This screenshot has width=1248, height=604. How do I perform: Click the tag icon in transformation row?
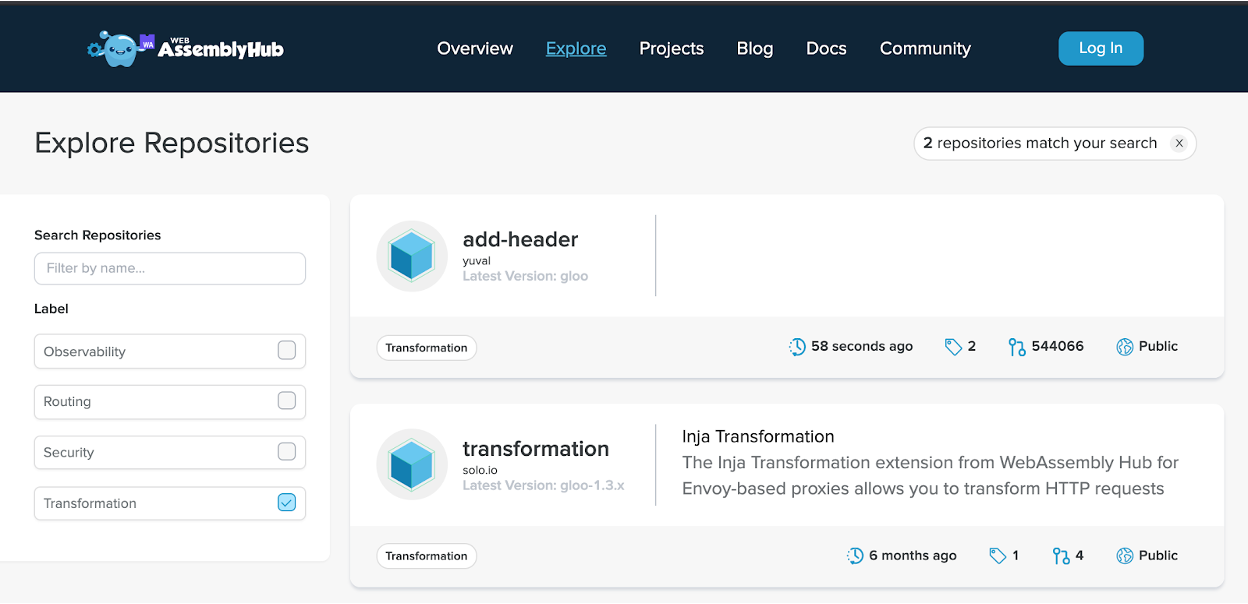pyautogui.click(x=997, y=556)
